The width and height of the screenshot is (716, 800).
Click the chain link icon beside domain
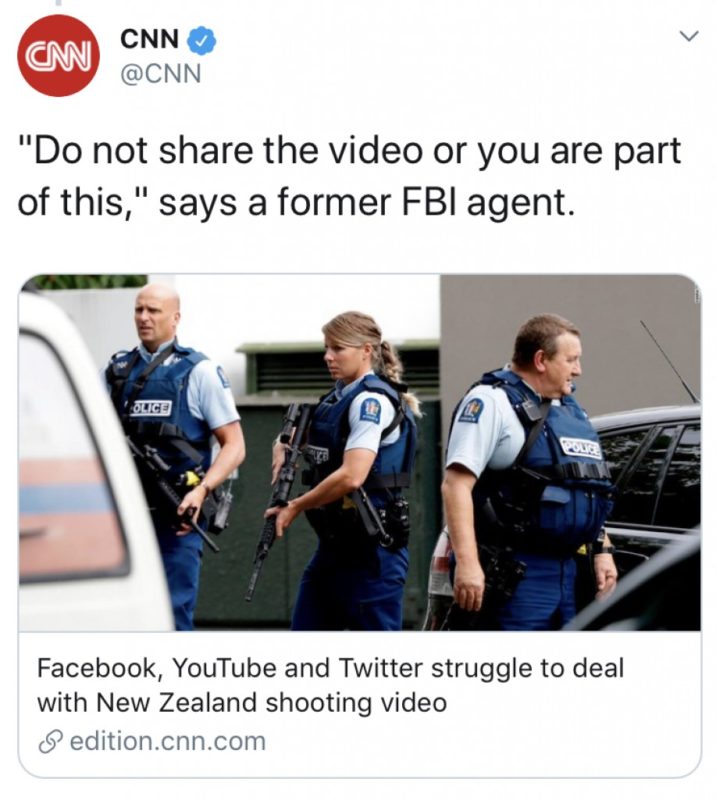[x=49, y=742]
